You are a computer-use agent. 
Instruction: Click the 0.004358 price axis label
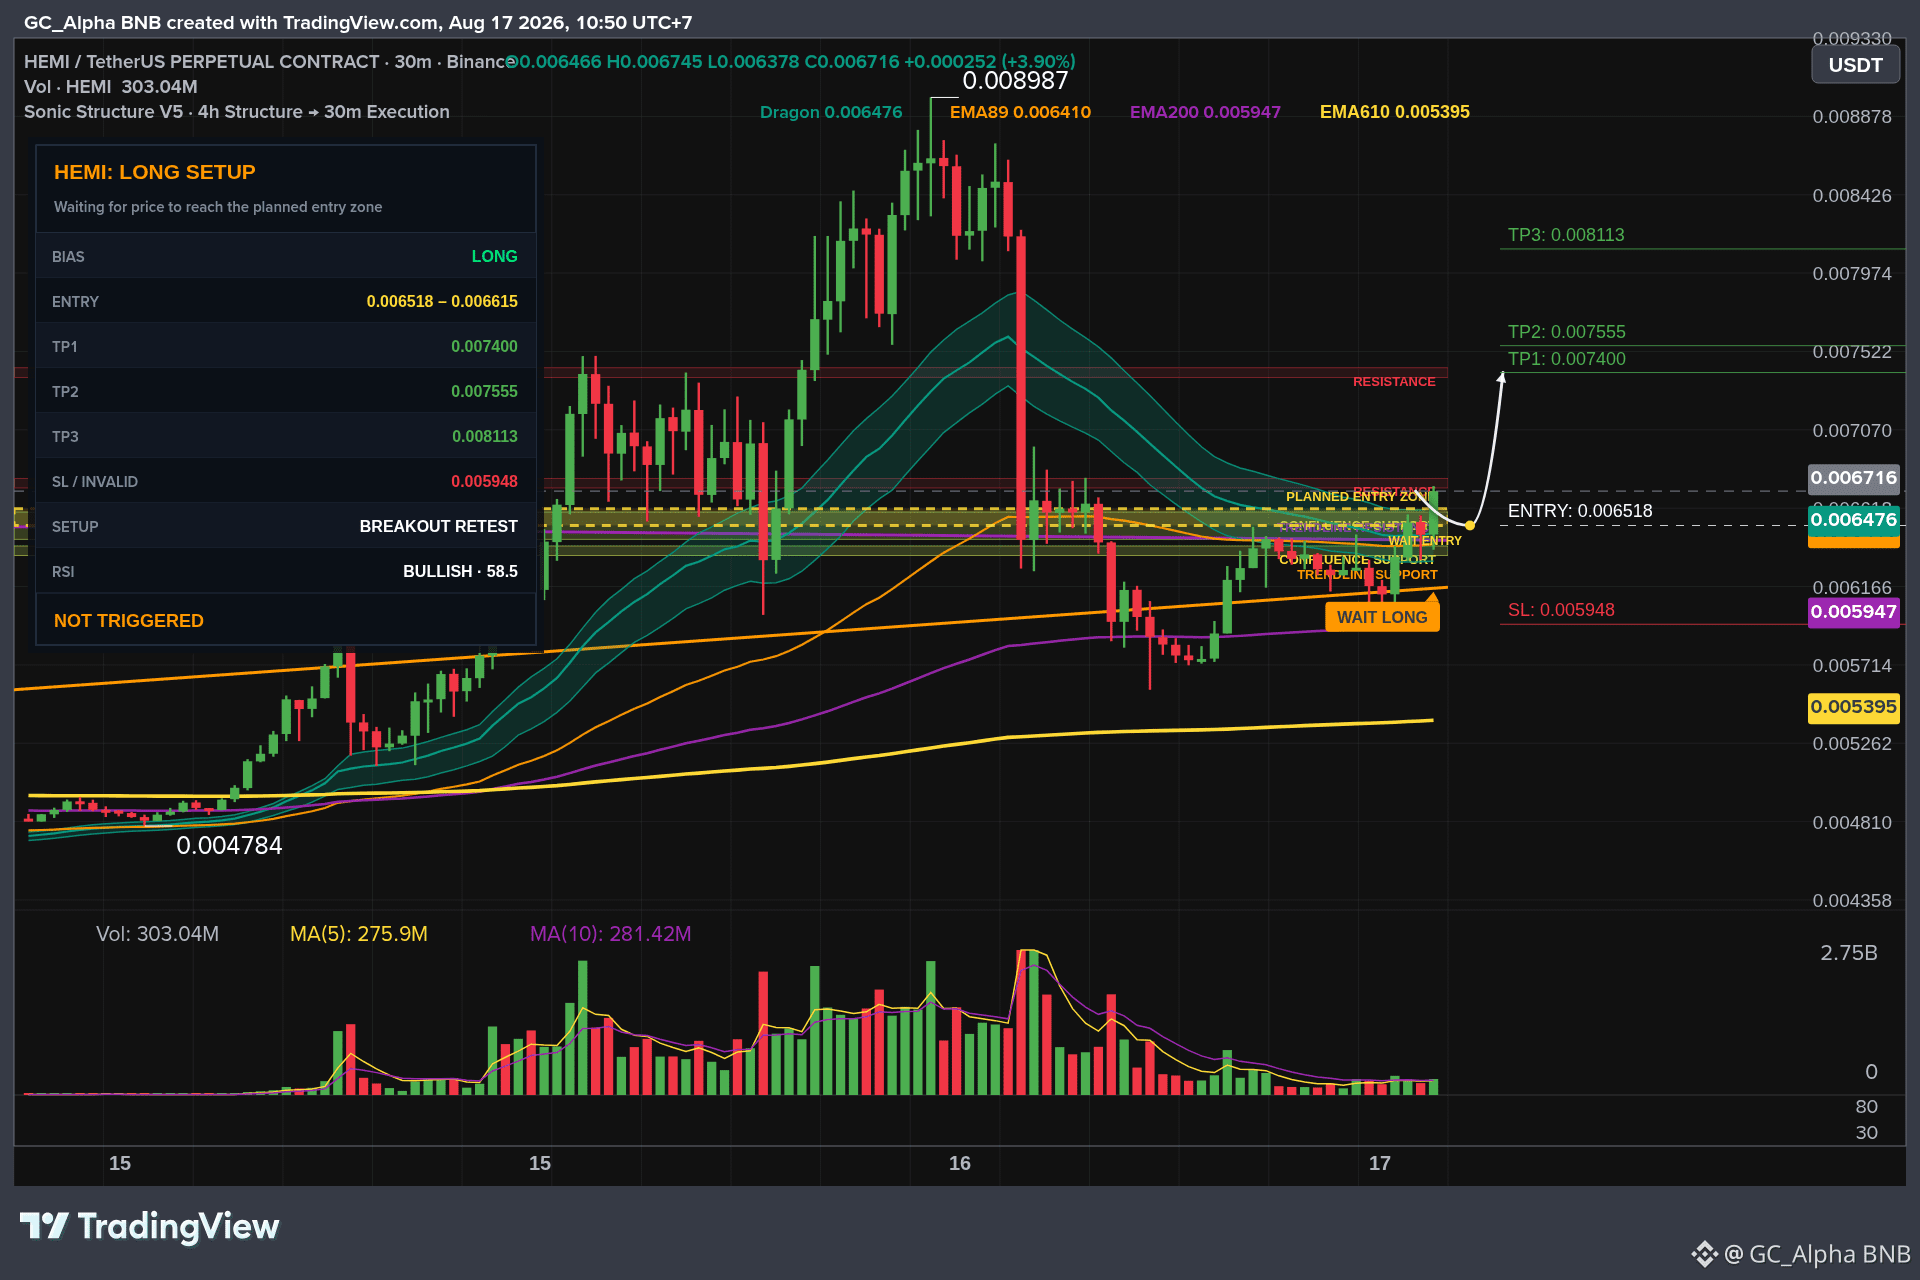[x=1852, y=901]
